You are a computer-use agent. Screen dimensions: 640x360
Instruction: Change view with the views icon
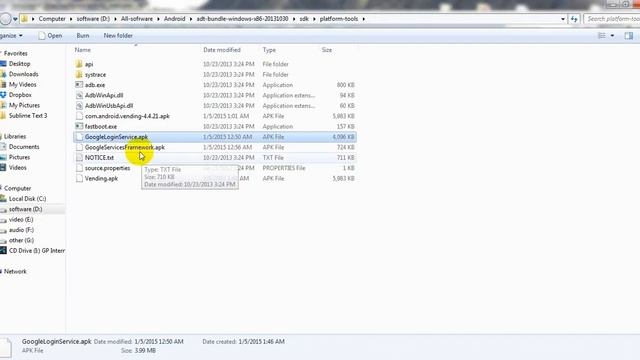pos(602,36)
